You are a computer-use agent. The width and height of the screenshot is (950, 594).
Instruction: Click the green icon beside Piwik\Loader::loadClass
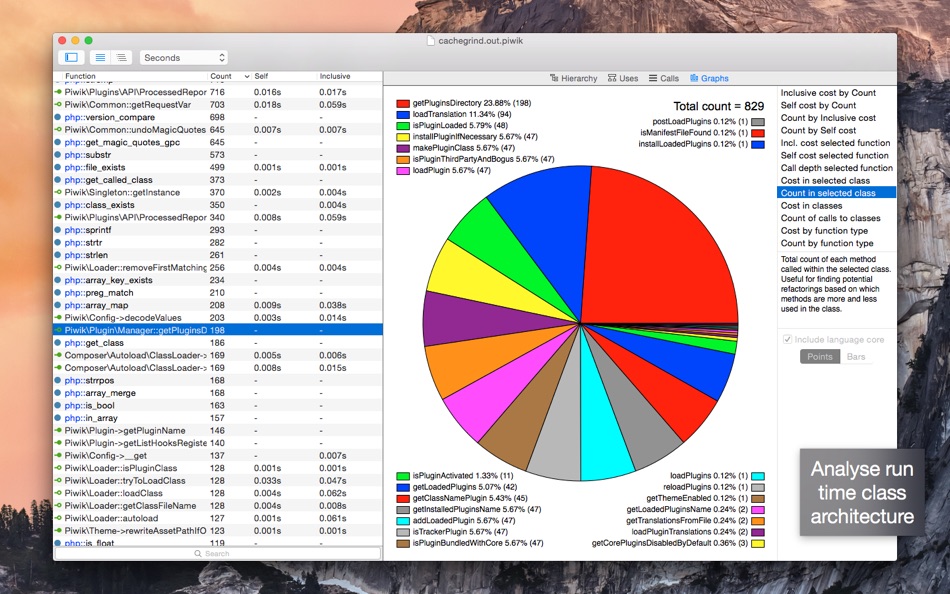58,493
